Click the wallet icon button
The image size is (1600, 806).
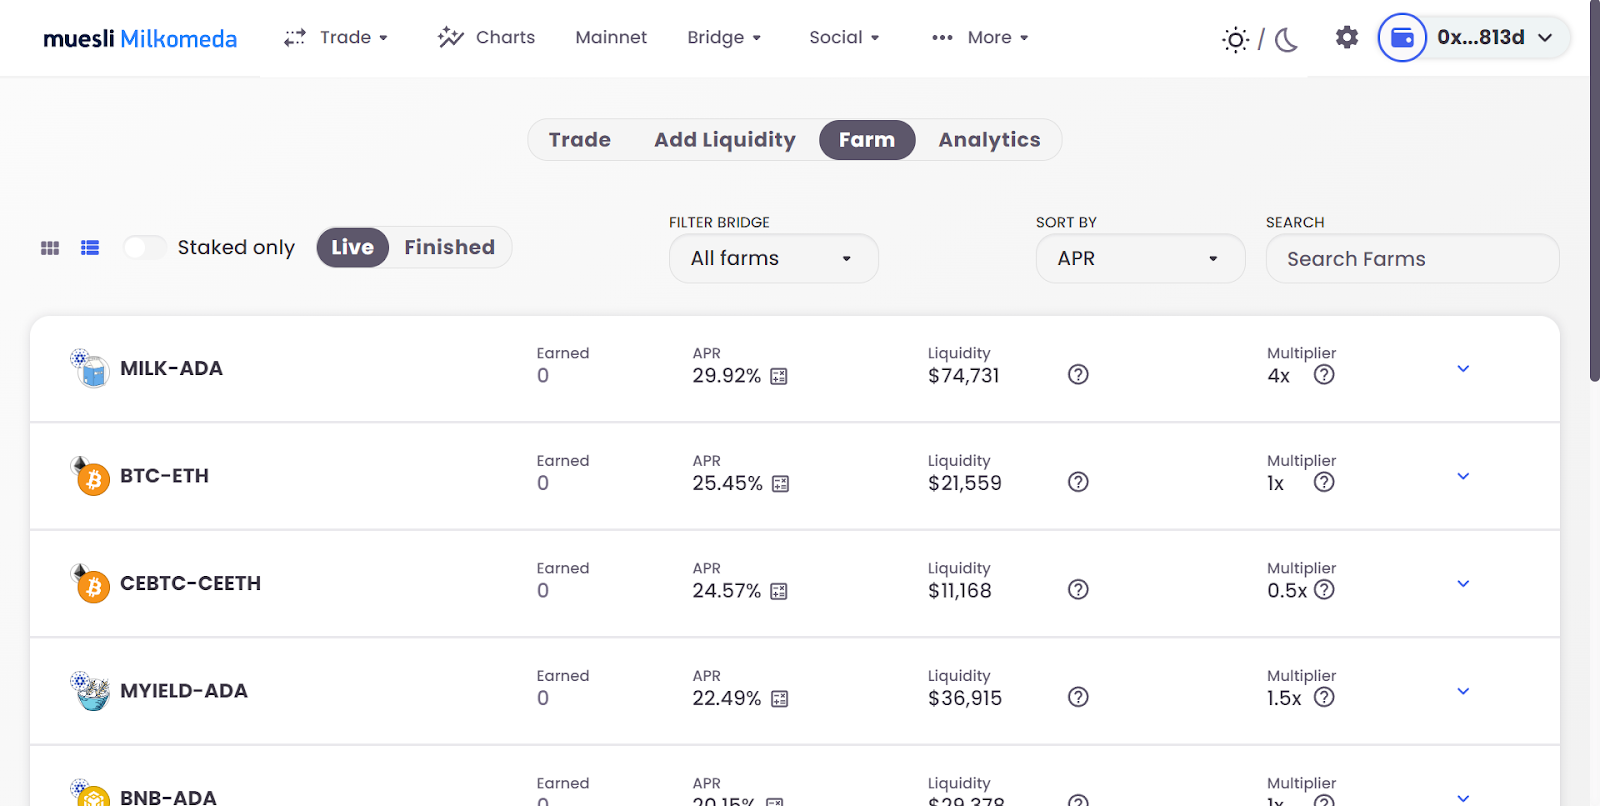[x=1402, y=38]
